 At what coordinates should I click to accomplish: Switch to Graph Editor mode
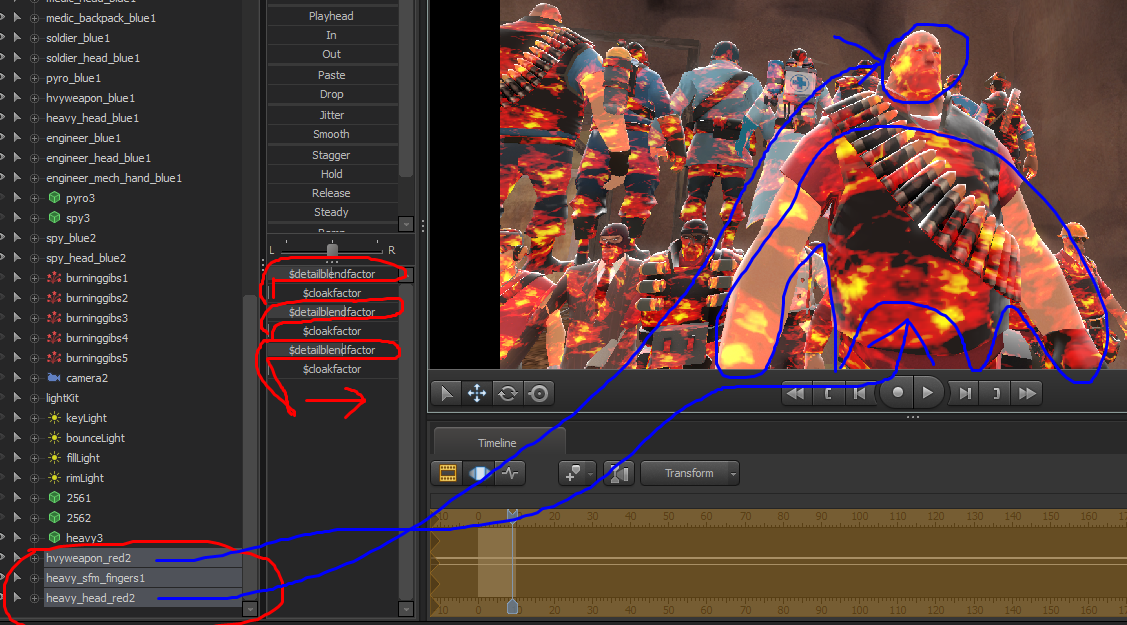pos(510,473)
